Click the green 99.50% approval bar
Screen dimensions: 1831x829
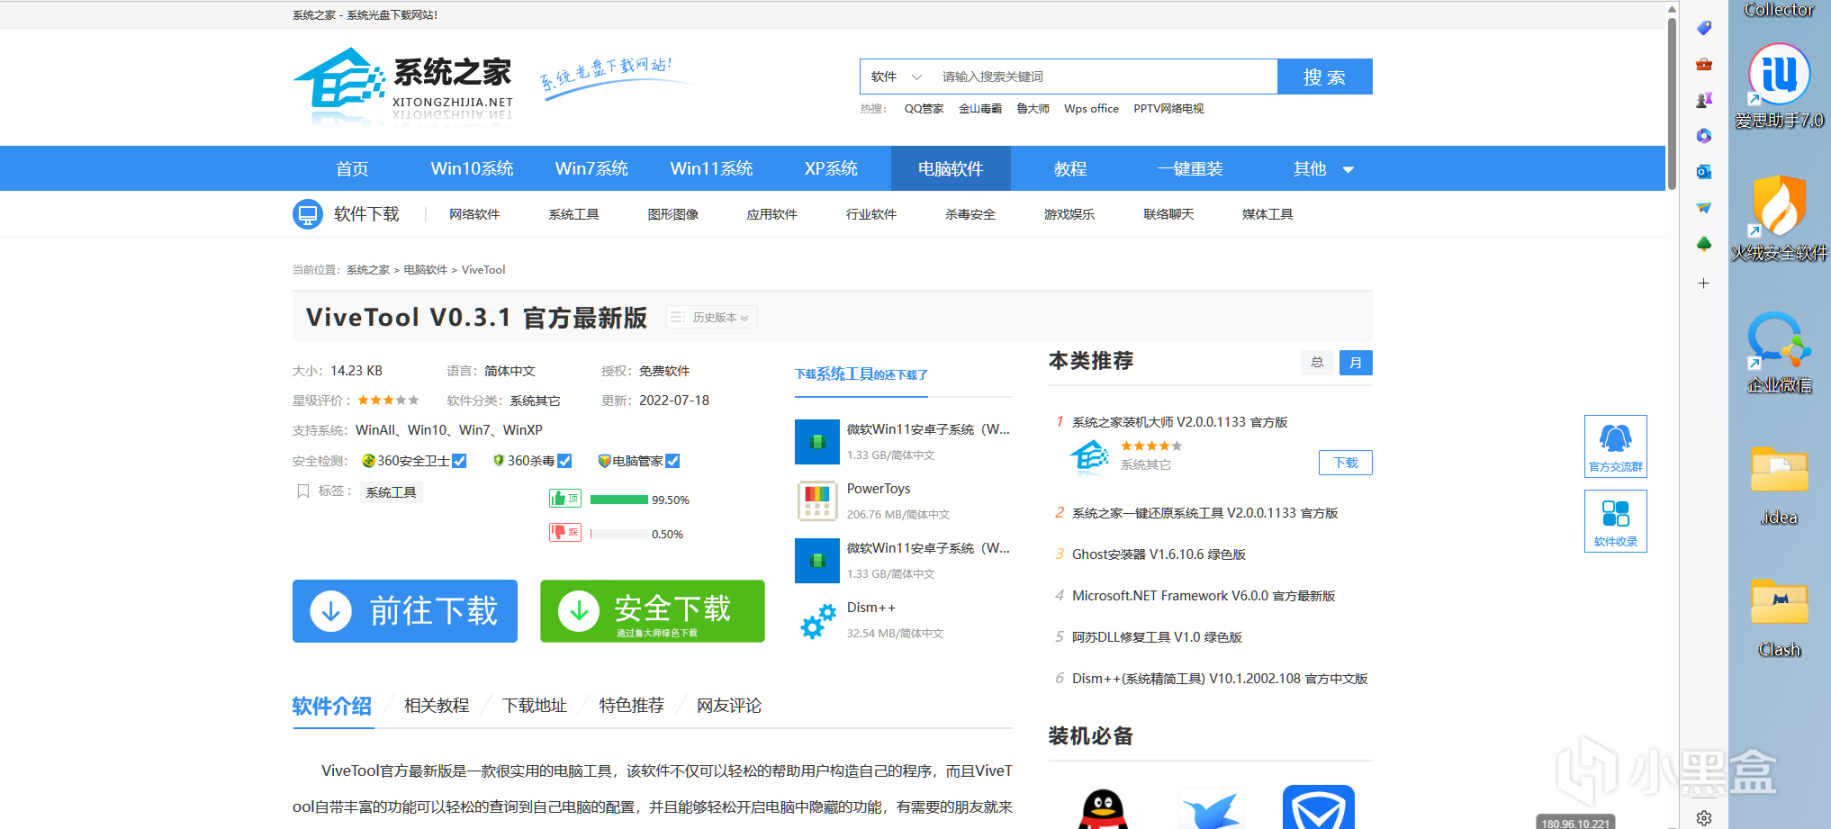point(619,500)
